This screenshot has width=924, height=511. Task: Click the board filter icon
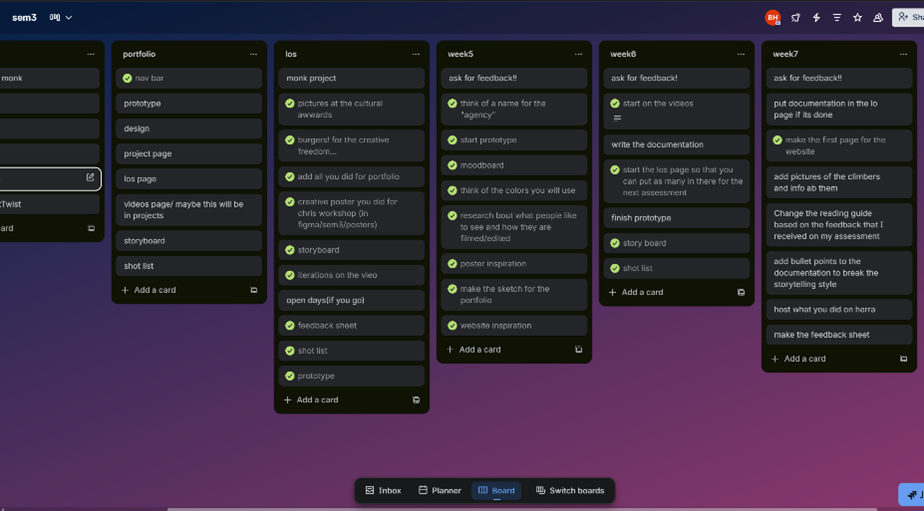837,18
